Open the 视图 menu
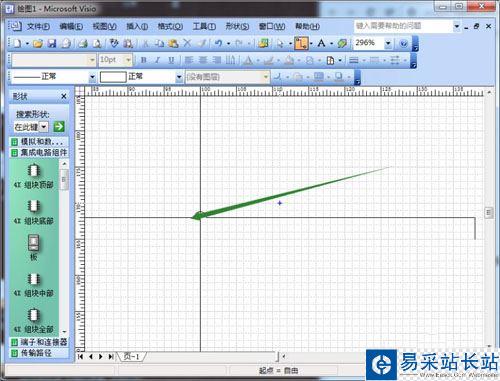500x381 pixels. (104, 26)
